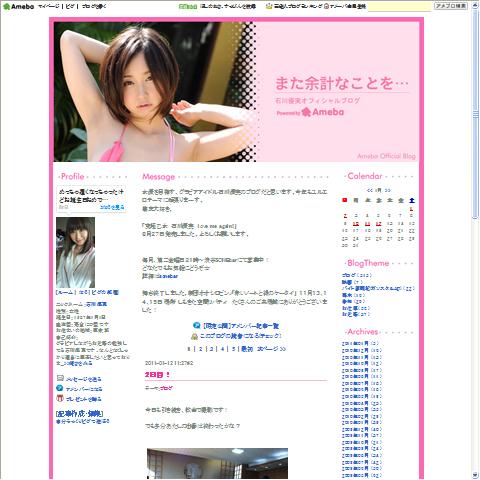This screenshot has width=480, height=480.
Task: Focus the Ameblo search input field
Action: [399, 6]
